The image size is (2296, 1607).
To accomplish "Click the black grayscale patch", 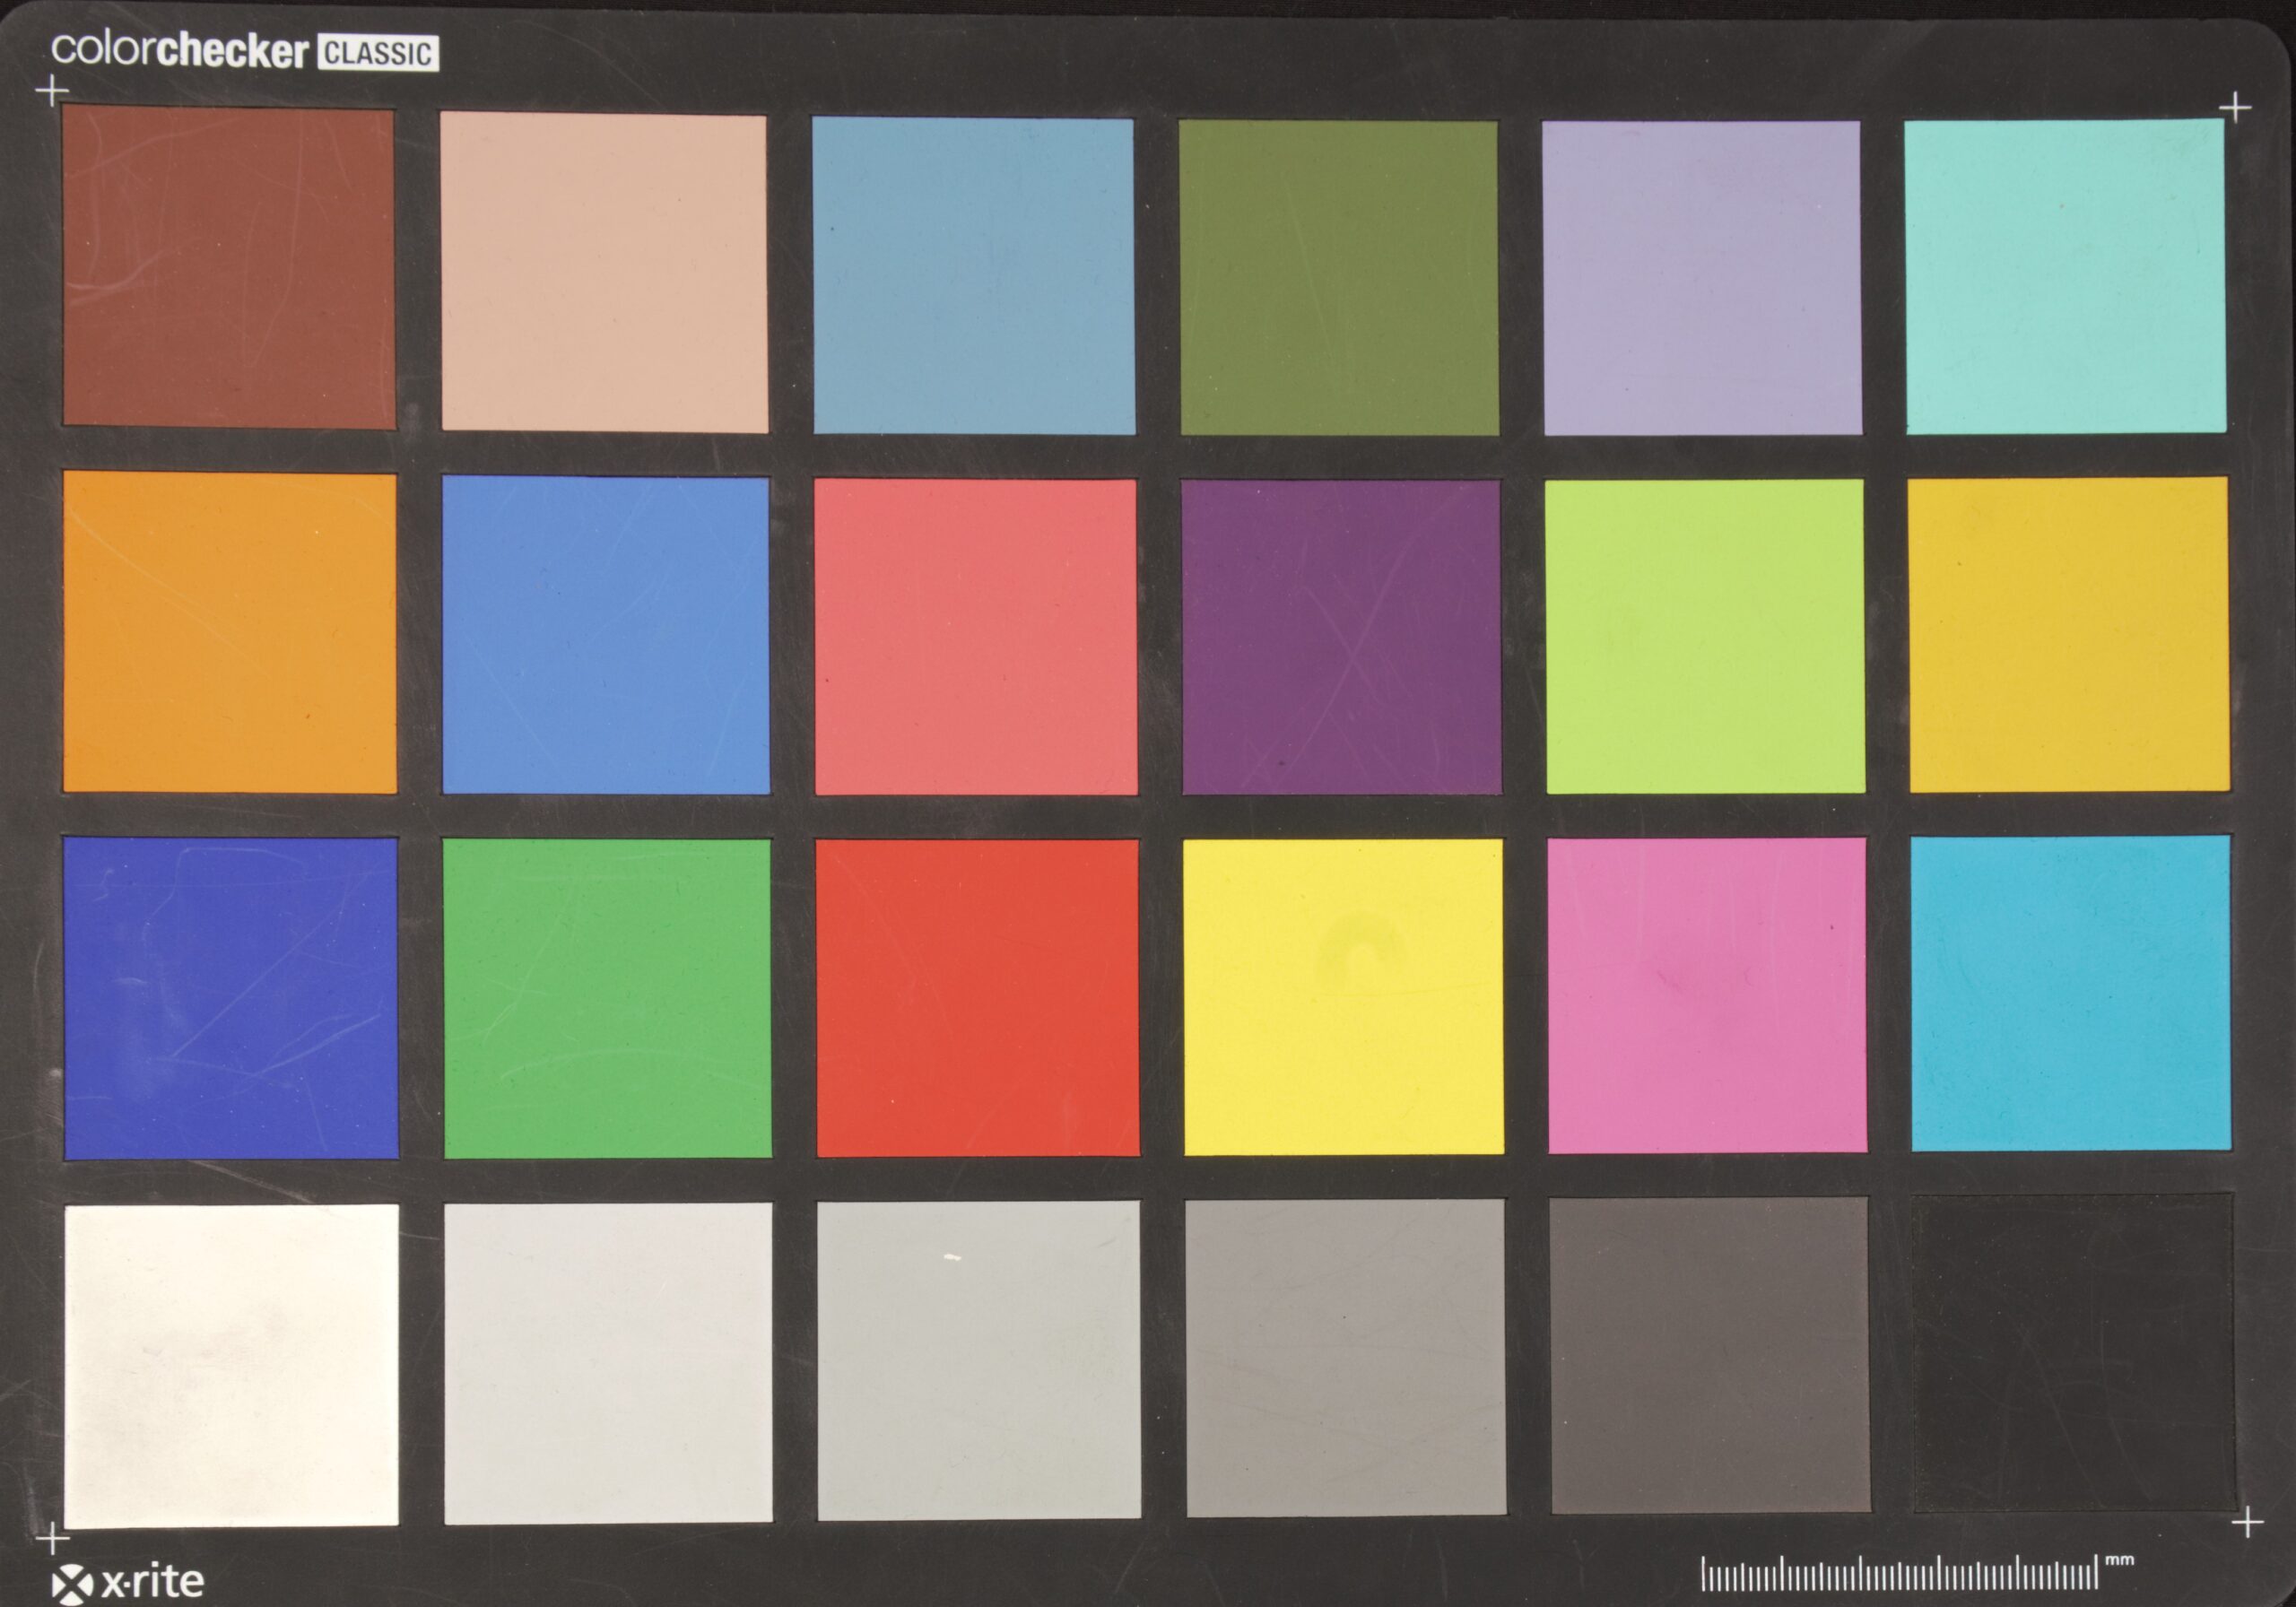I will click(2073, 1353).
